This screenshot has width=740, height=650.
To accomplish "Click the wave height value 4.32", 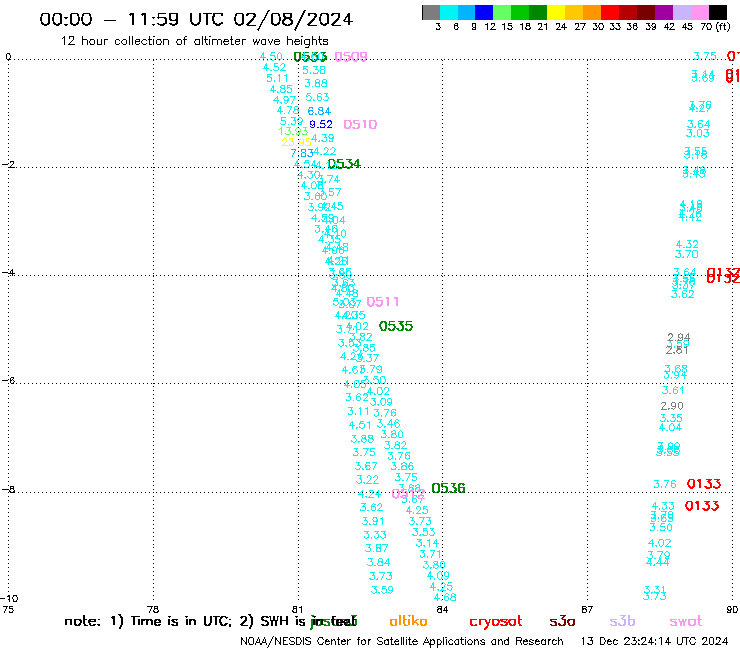I will coord(687,245).
